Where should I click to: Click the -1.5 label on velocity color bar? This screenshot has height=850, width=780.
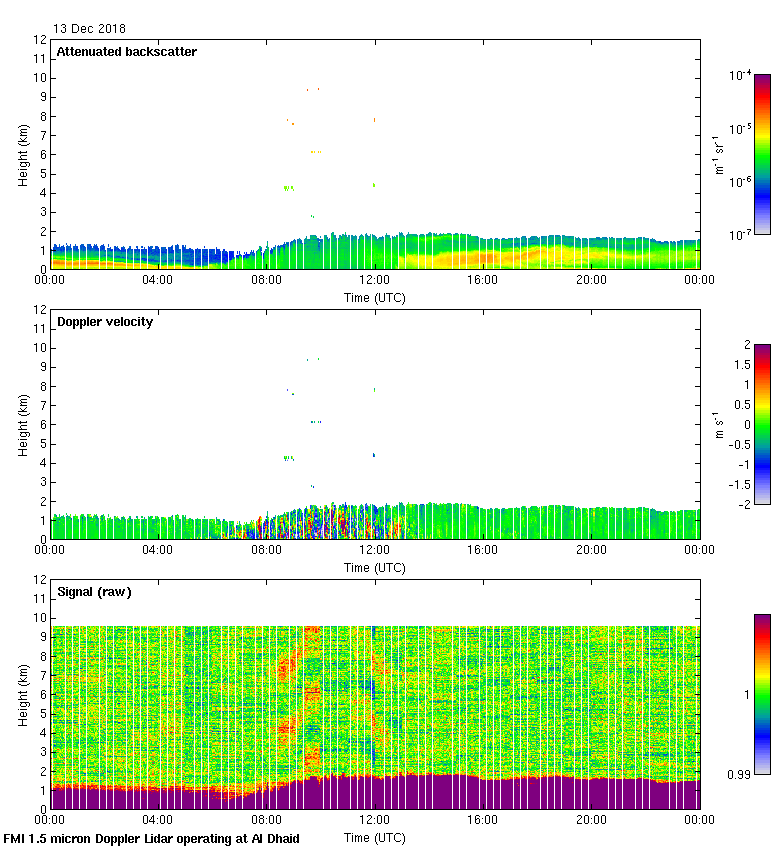pyautogui.click(x=740, y=485)
